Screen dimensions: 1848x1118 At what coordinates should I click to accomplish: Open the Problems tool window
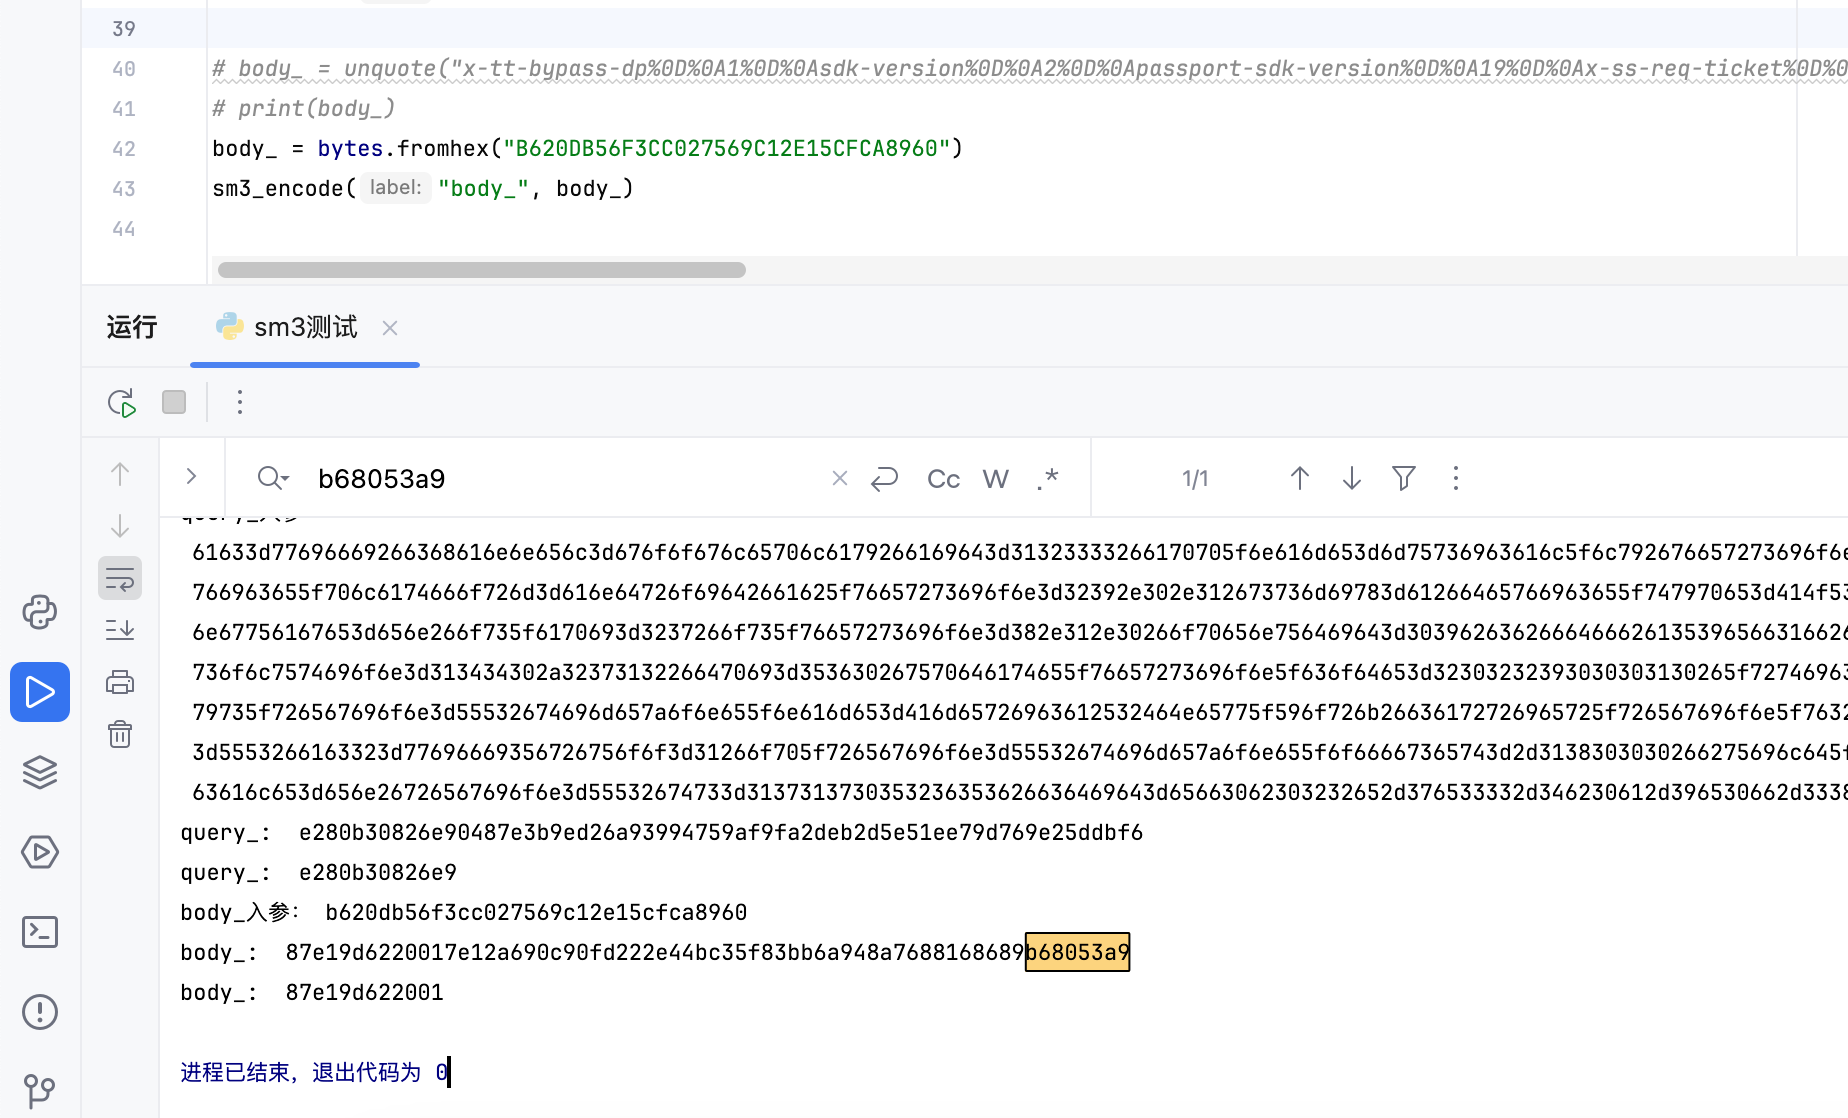pos(40,1012)
